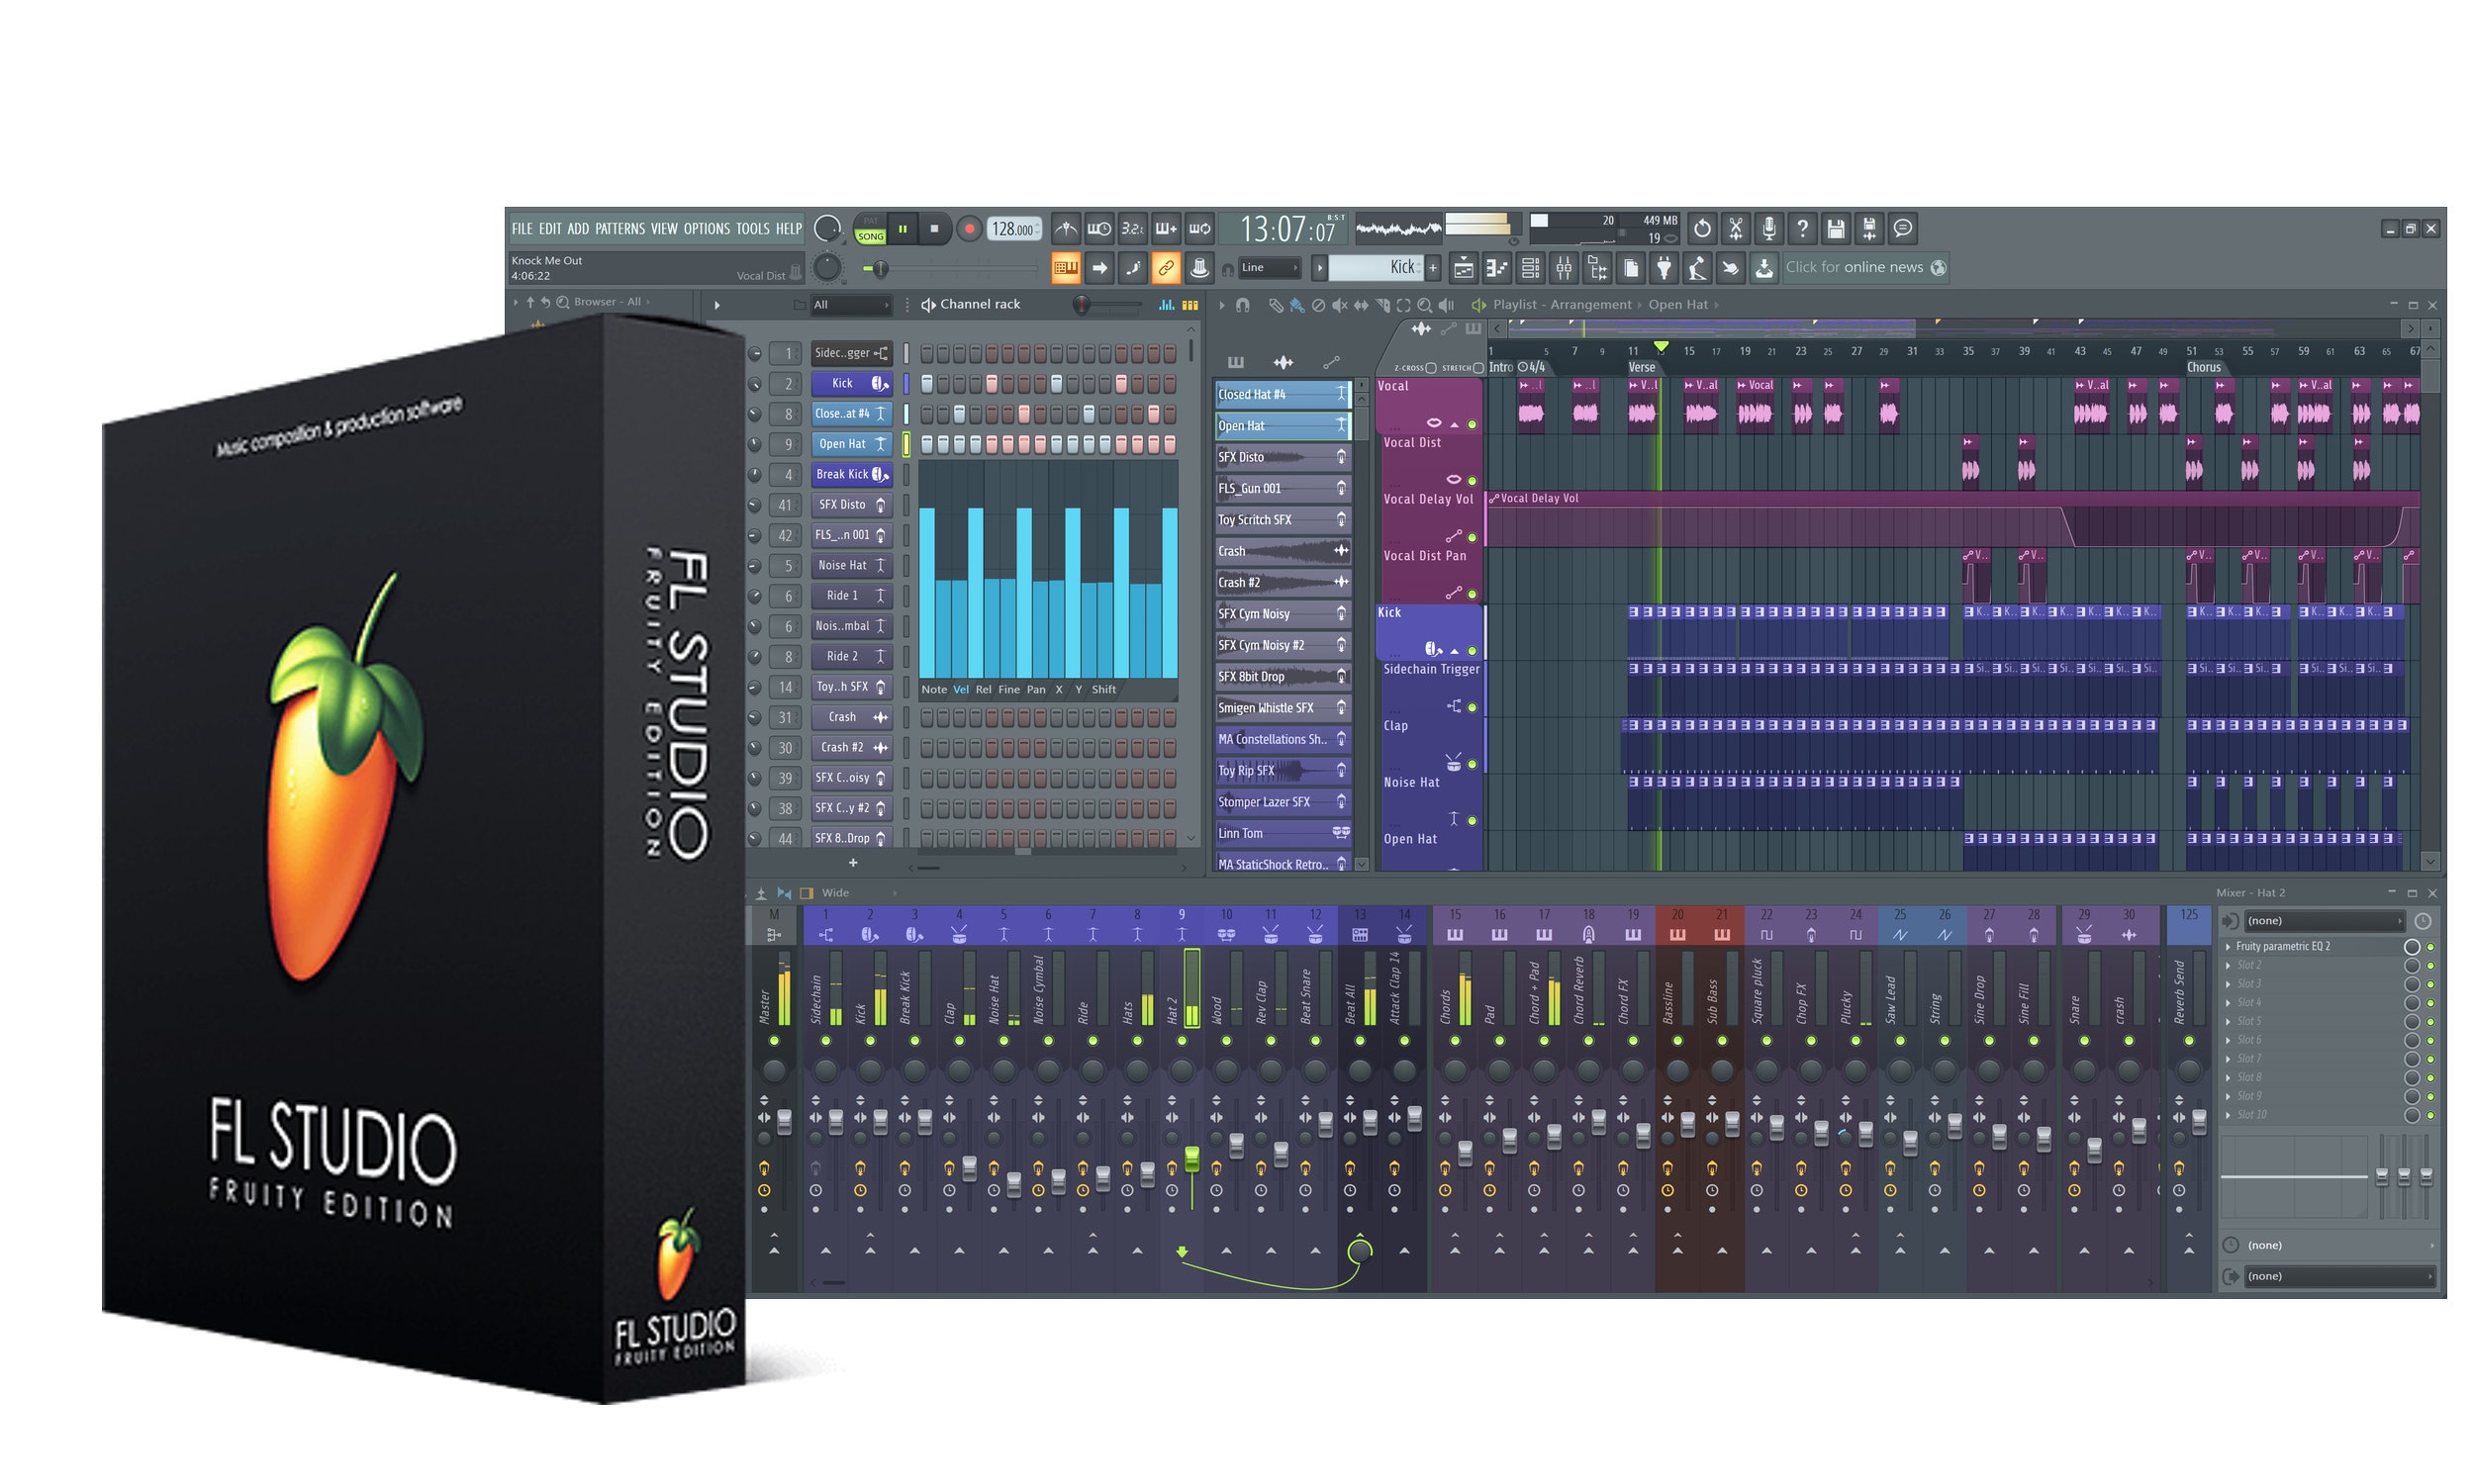Open the plugin picker plug icon
This screenshot has height=1484, width=2474.
(x=1664, y=268)
